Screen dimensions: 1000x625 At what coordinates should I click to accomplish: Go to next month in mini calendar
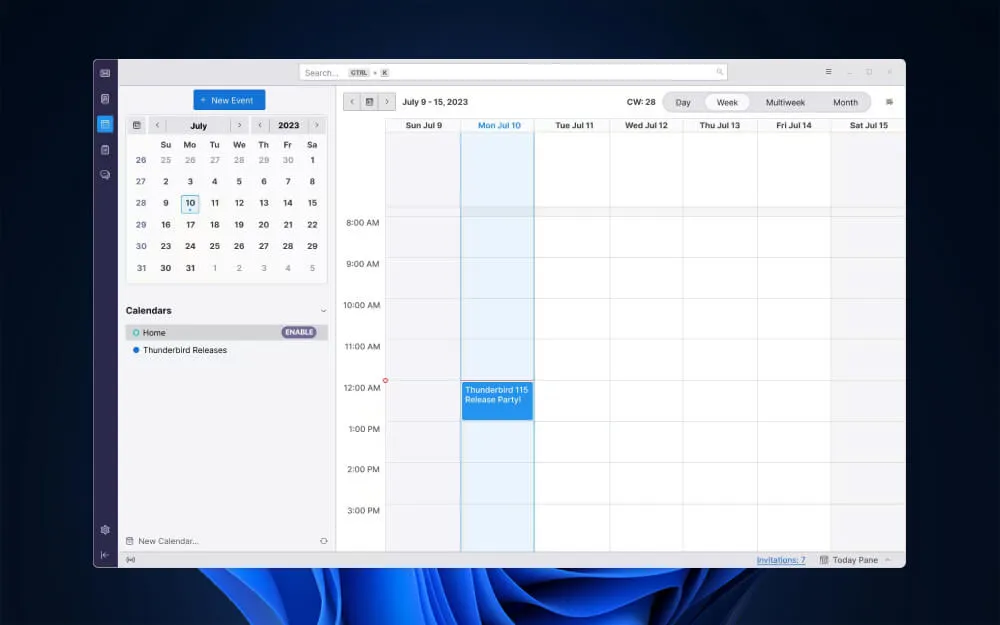click(238, 126)
